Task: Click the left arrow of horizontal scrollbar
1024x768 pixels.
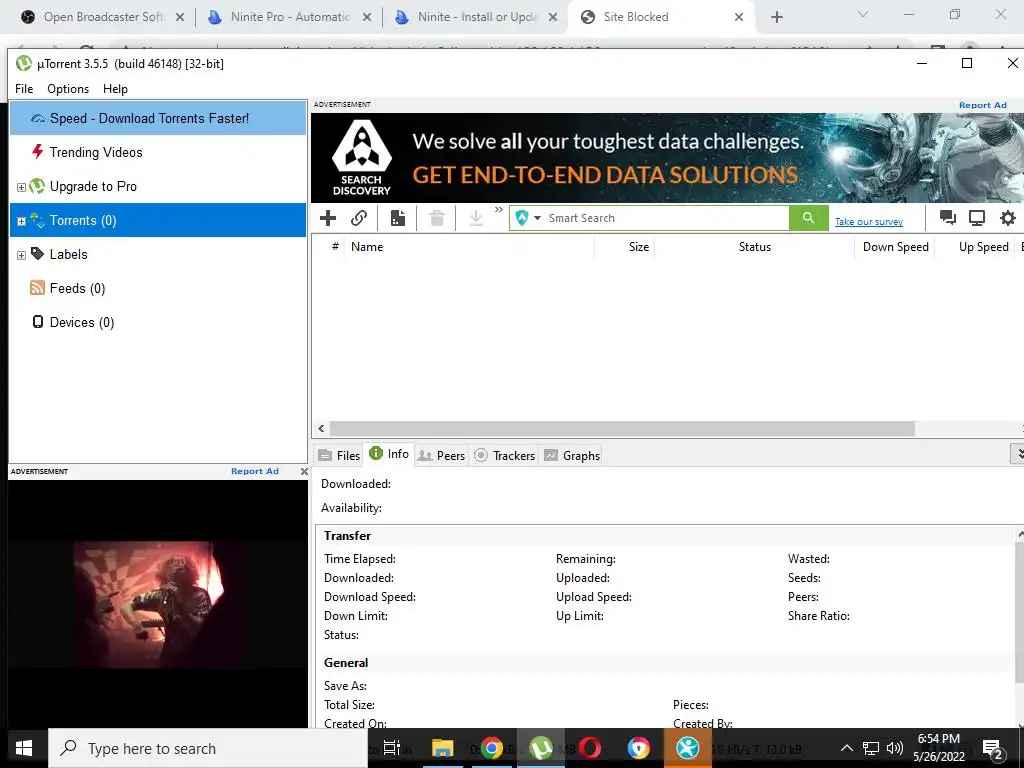Action: point(321,428)
